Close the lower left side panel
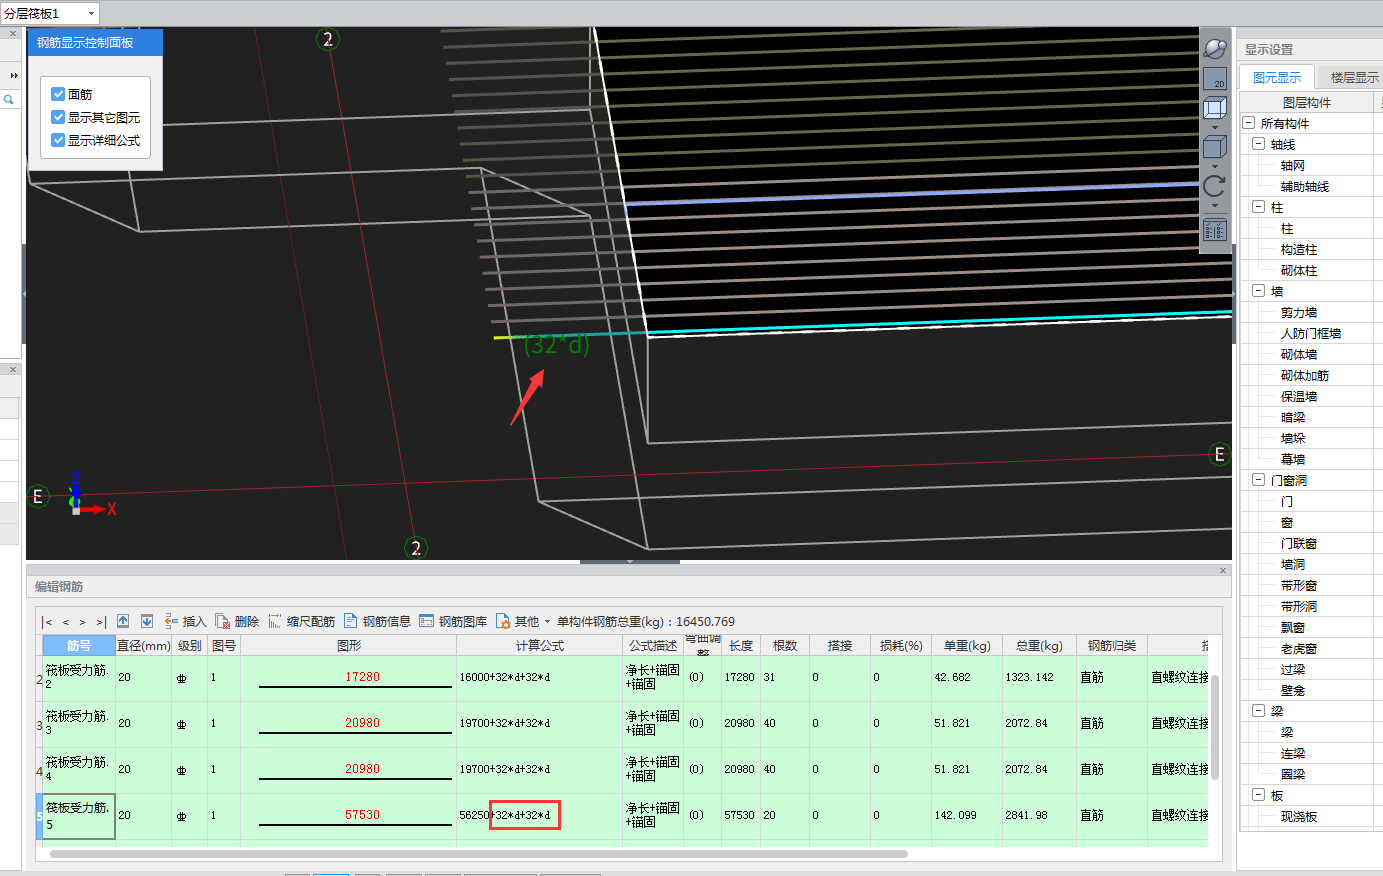This screenshot has height=876, width=1383. [13, 370]
